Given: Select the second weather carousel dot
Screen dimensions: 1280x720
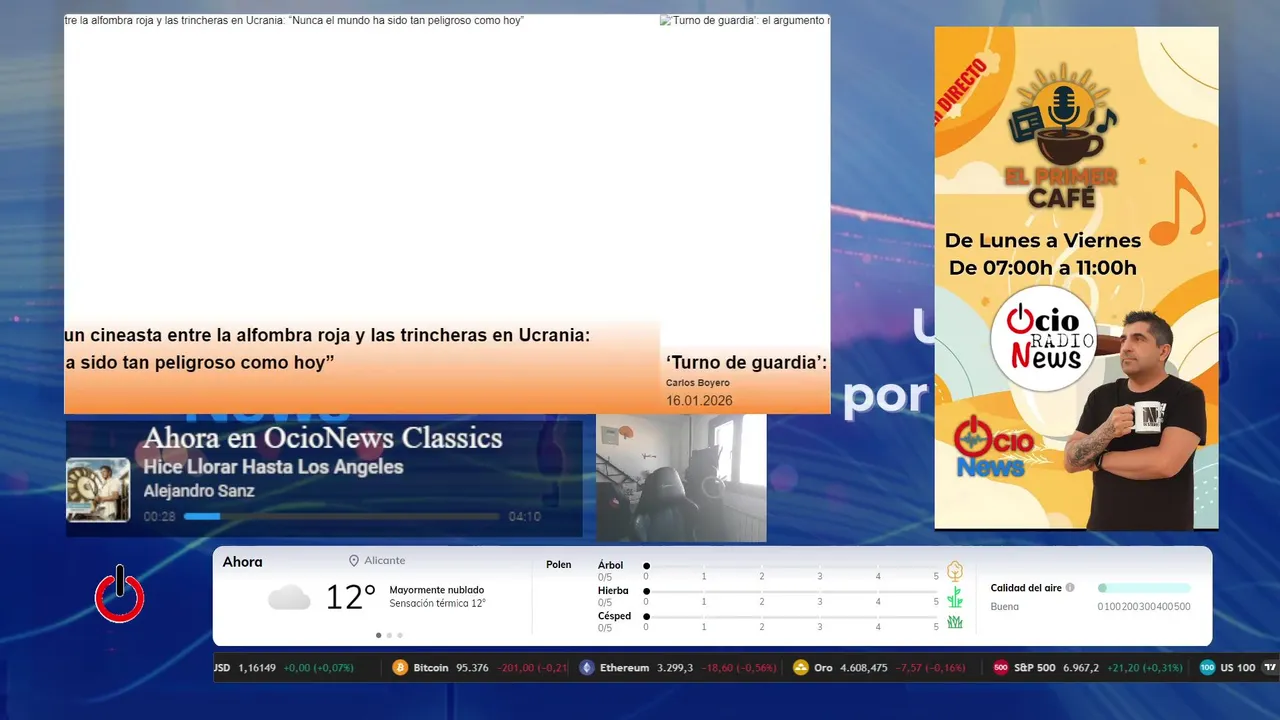Looking at the screenshot, I should tap(389, 635).
